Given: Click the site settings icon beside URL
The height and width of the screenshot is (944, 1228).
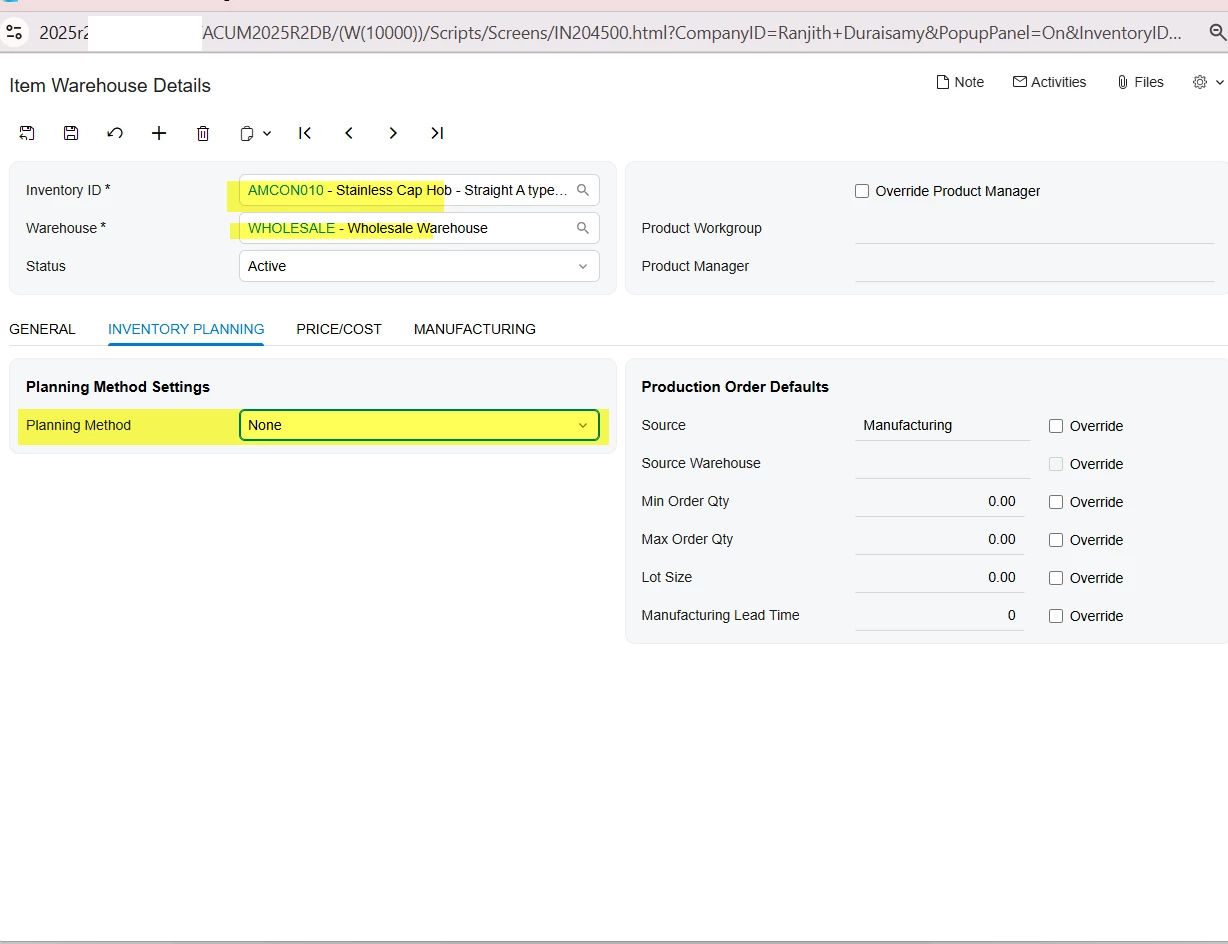Looking at the screenshot, I should pos(14,33).
